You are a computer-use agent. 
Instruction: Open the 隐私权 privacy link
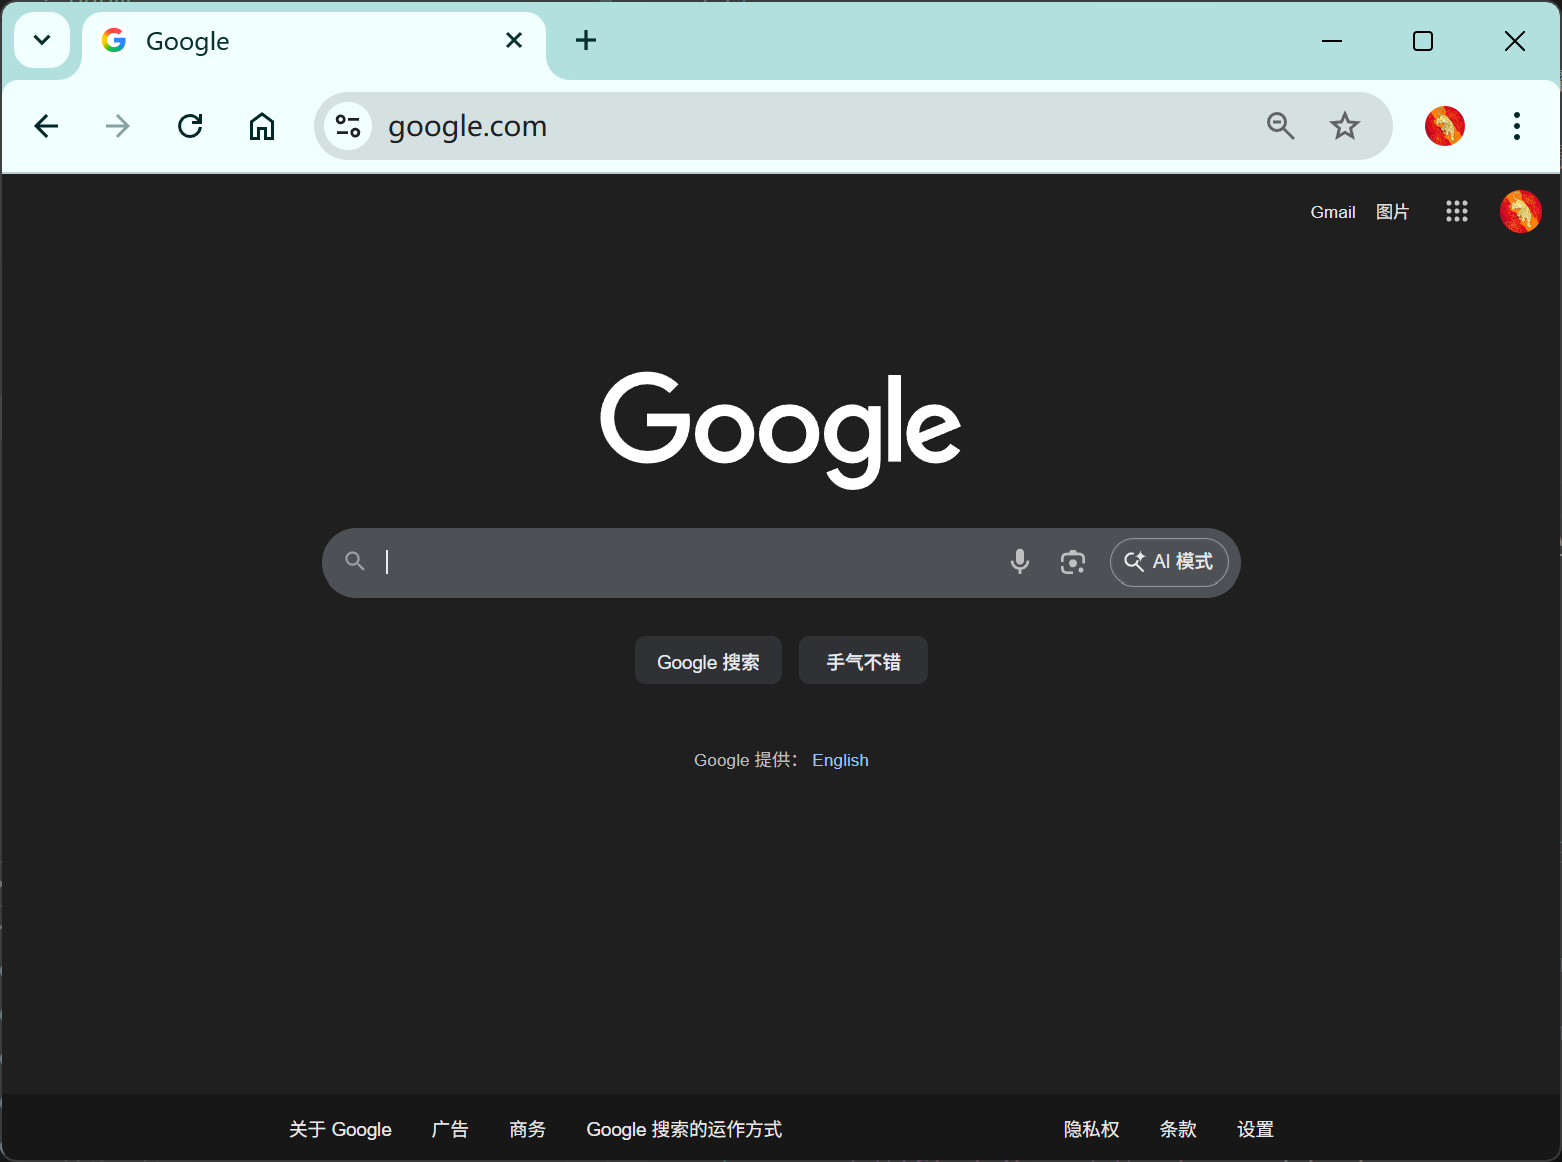pyautogui.click(x=1091, y=1129)
